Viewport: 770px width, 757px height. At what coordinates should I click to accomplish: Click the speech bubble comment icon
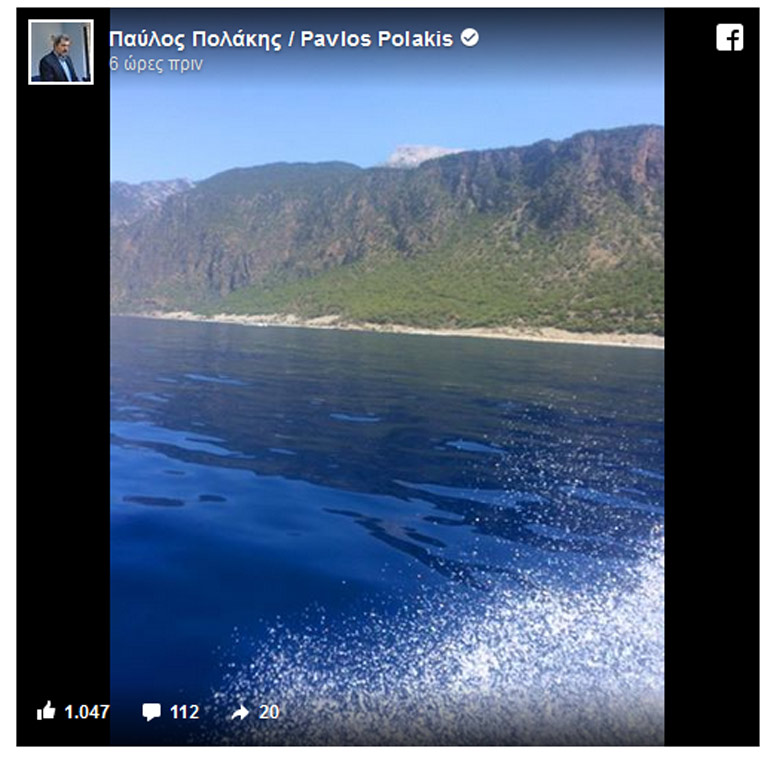151,712
